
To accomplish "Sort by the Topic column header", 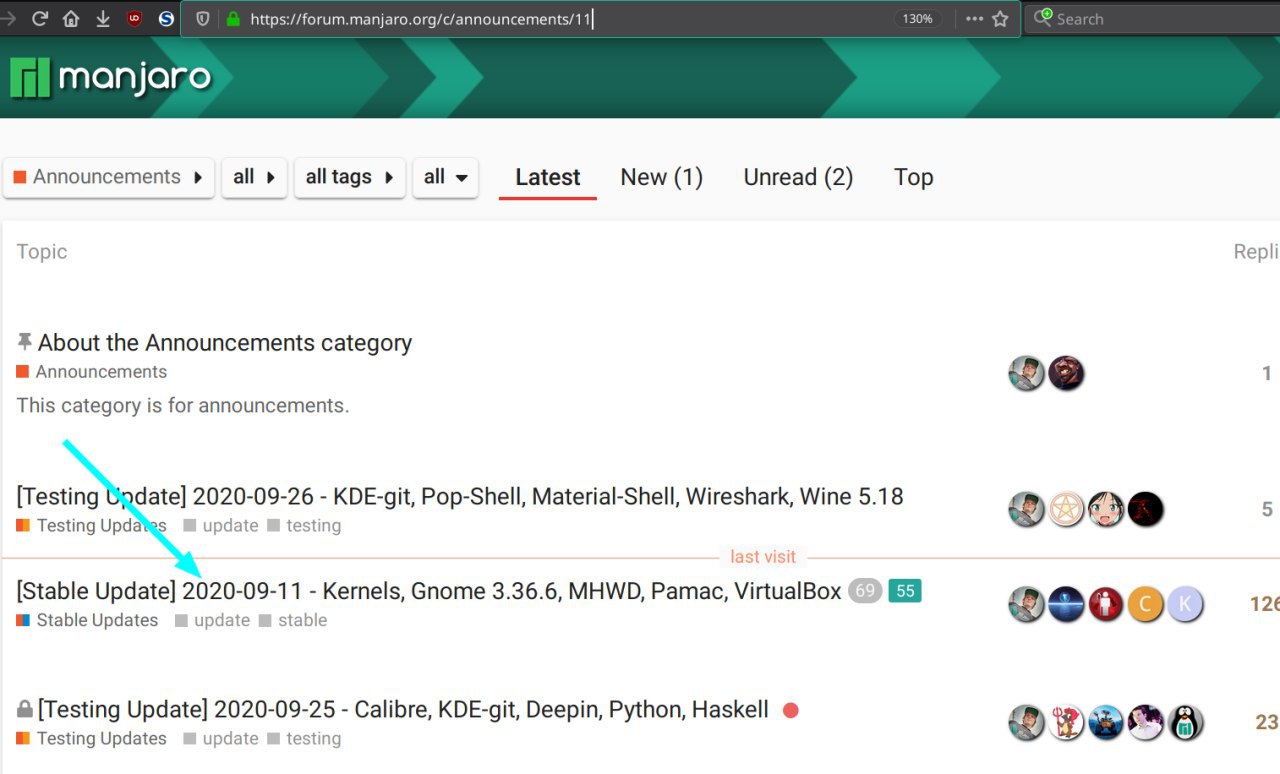I will [x=42, y=252].
